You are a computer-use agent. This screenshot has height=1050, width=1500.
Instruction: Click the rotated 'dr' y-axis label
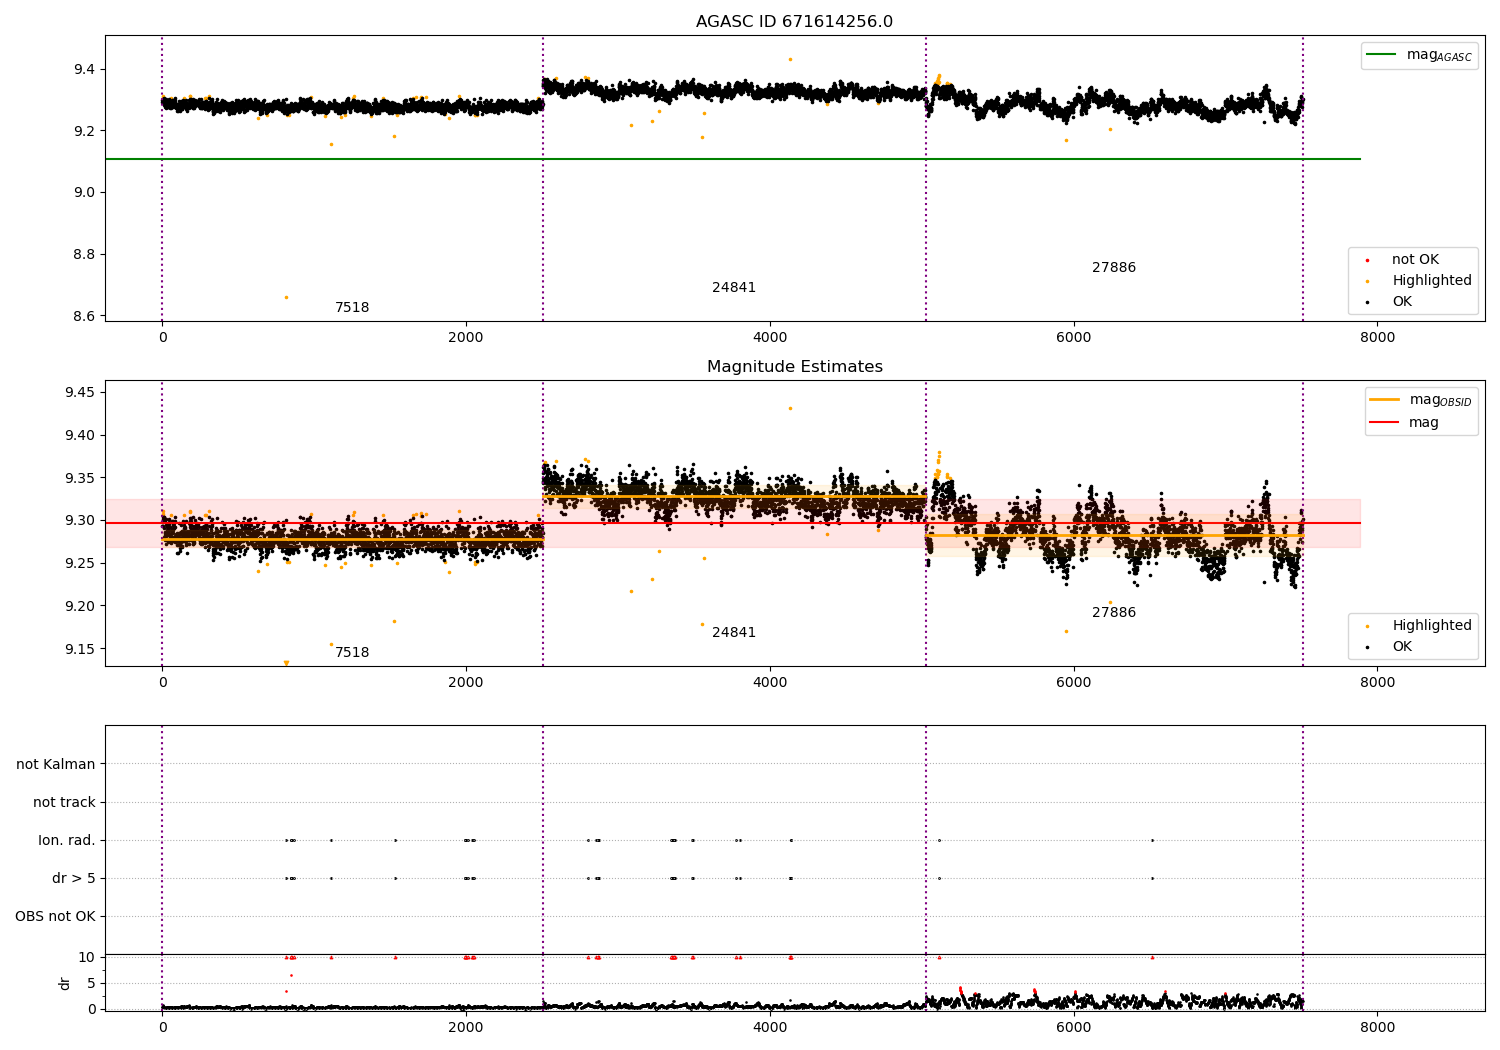[64, 983]
